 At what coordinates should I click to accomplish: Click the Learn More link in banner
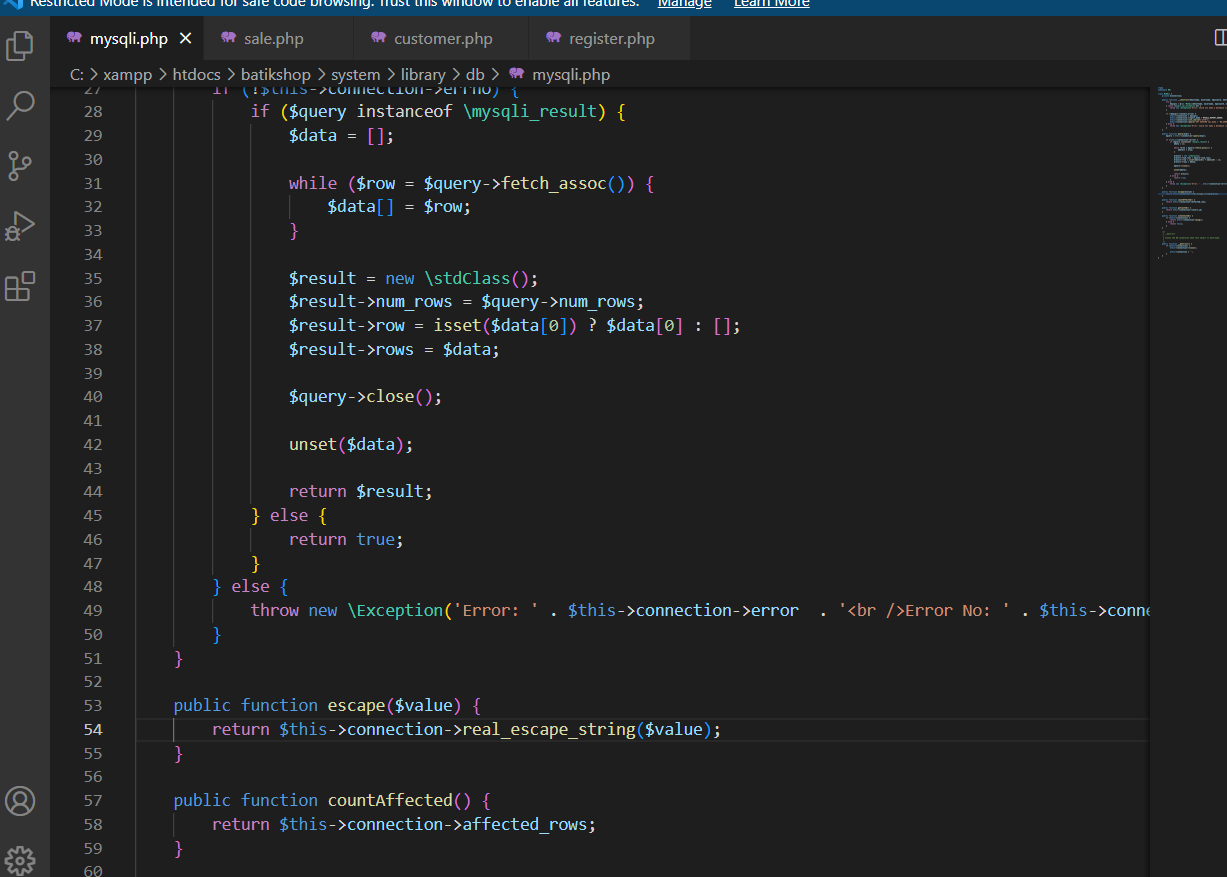point(771,4)
